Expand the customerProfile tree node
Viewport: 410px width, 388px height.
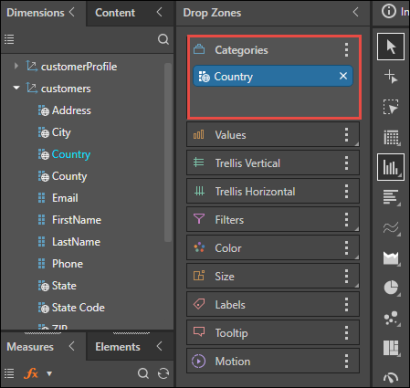pyautogui.click(x=16, y=66)
